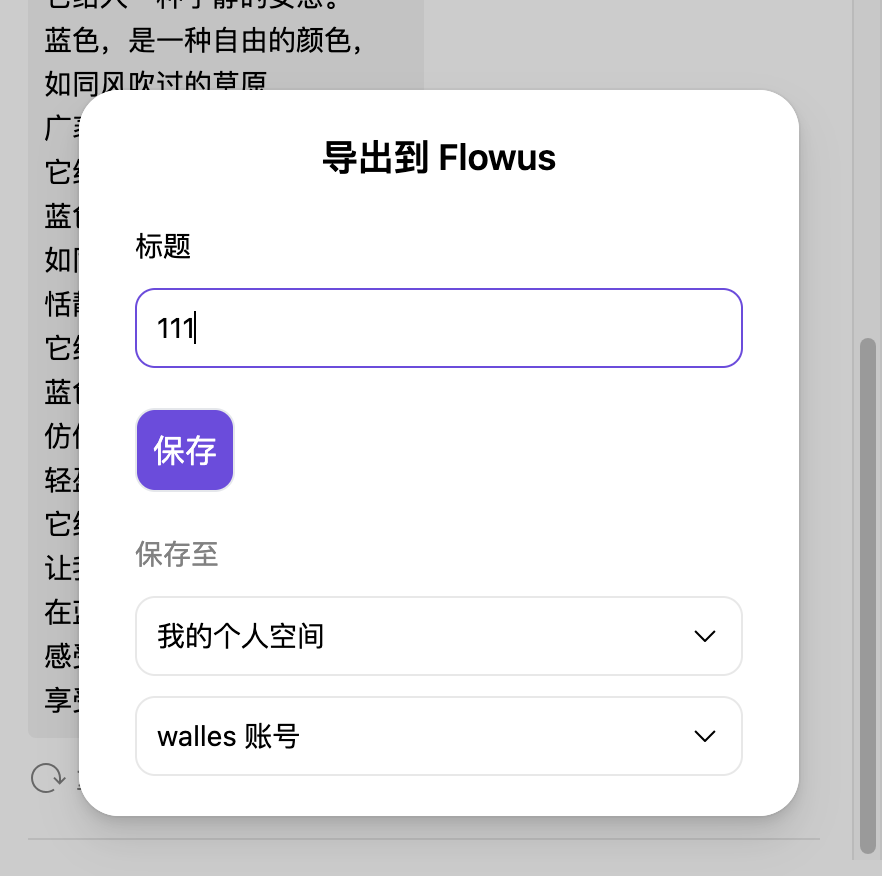Select the 保存至 section label
This screenshot has height=876, width=882.
point(176,555)
